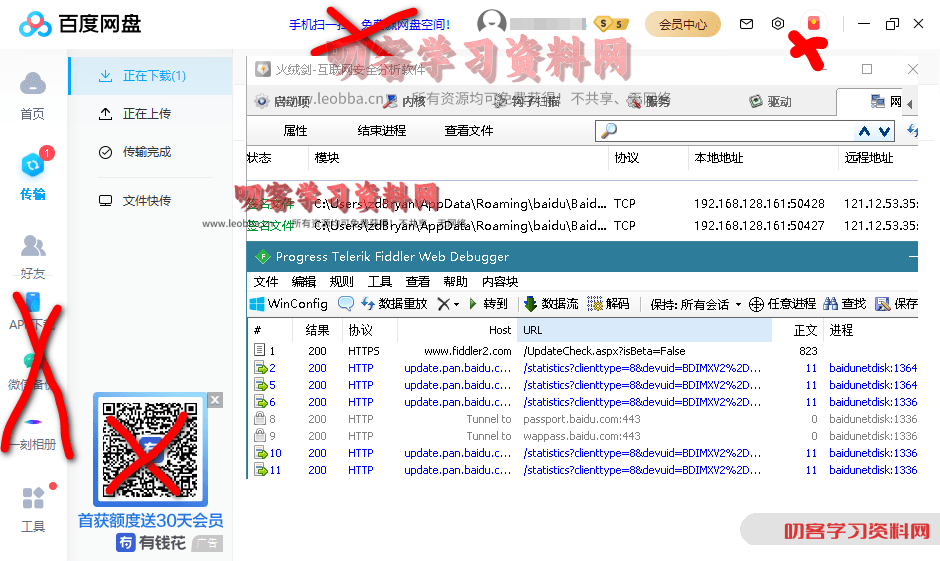
Task: Click the refresh icon beside search box
Action: [912, 130]
